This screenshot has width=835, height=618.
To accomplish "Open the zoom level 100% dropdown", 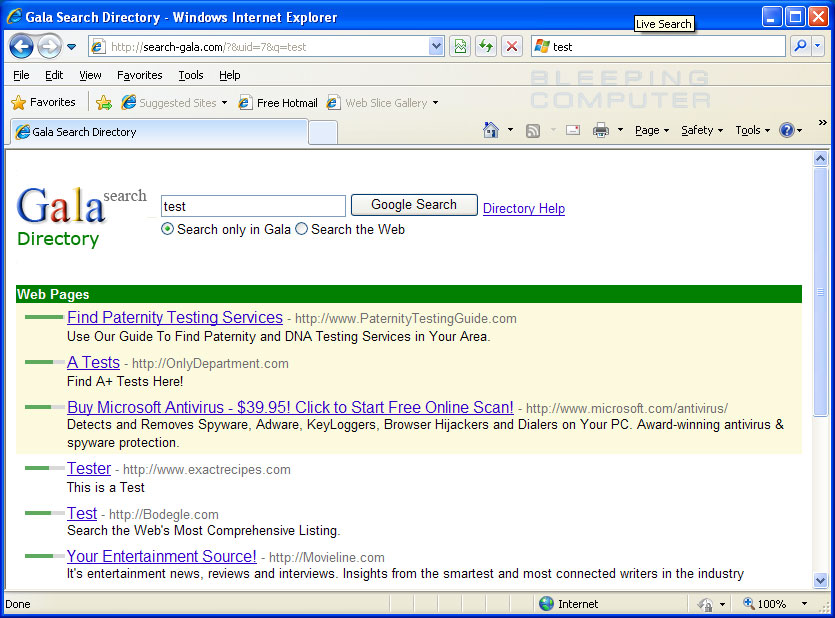I will pyautogui.click(x=804, y=604).
